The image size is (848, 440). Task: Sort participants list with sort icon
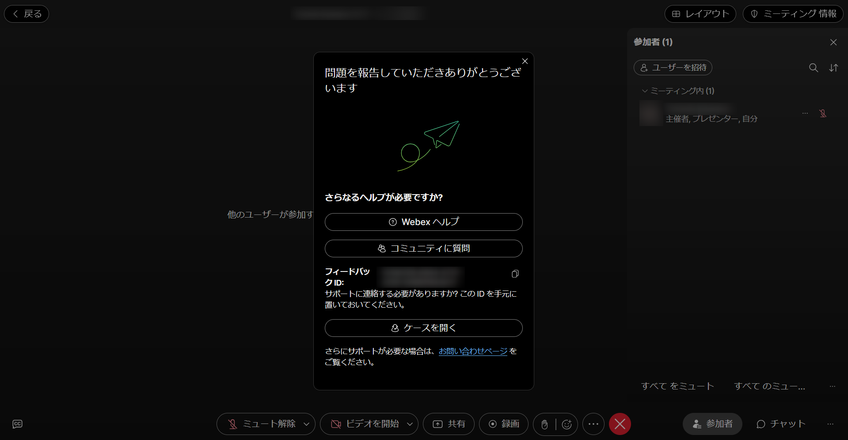[x=833, y=68]
